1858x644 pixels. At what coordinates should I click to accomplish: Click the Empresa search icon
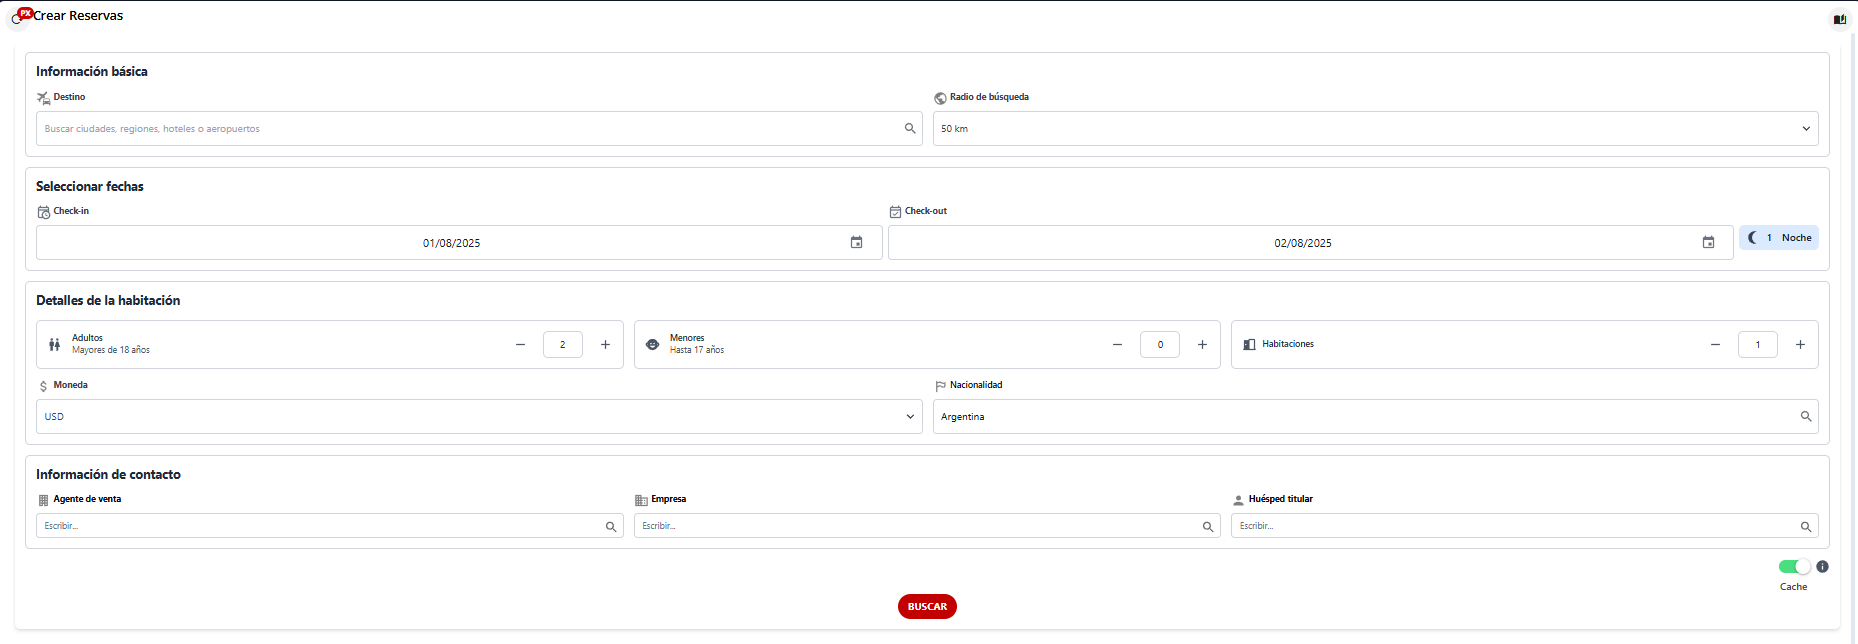pos(1208,526)
